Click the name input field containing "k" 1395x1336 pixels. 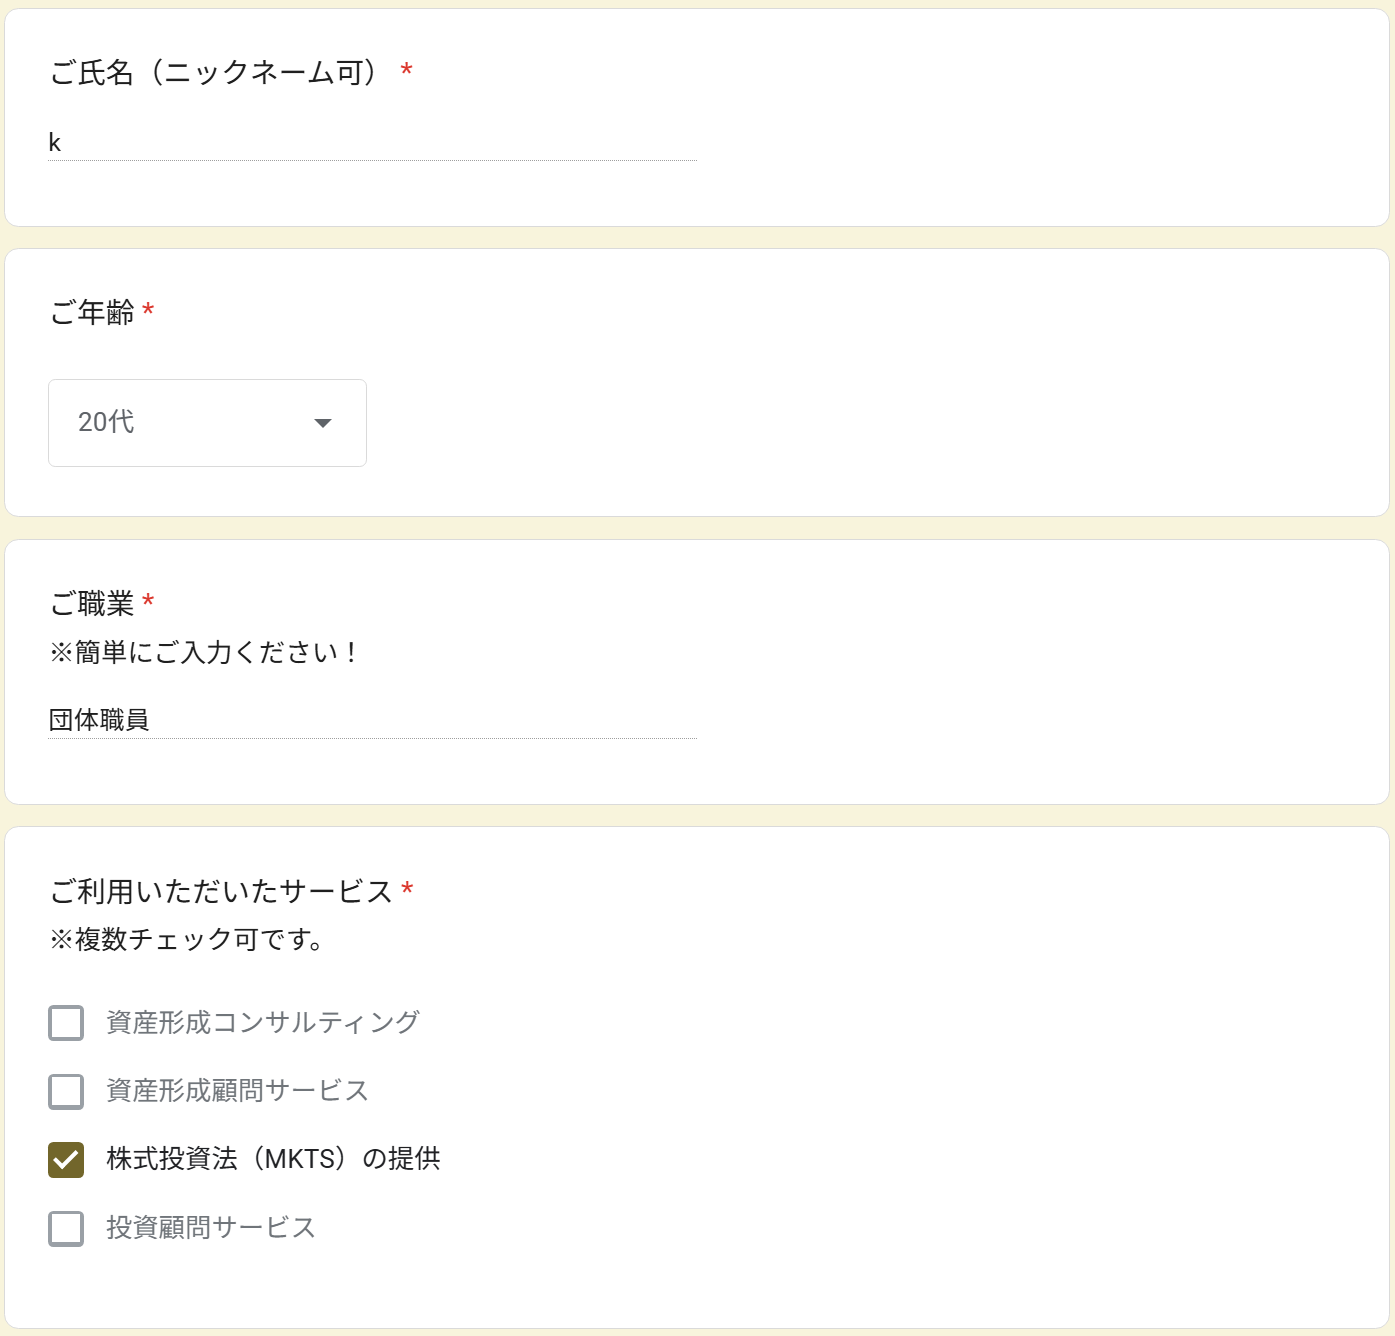point(372,143)
